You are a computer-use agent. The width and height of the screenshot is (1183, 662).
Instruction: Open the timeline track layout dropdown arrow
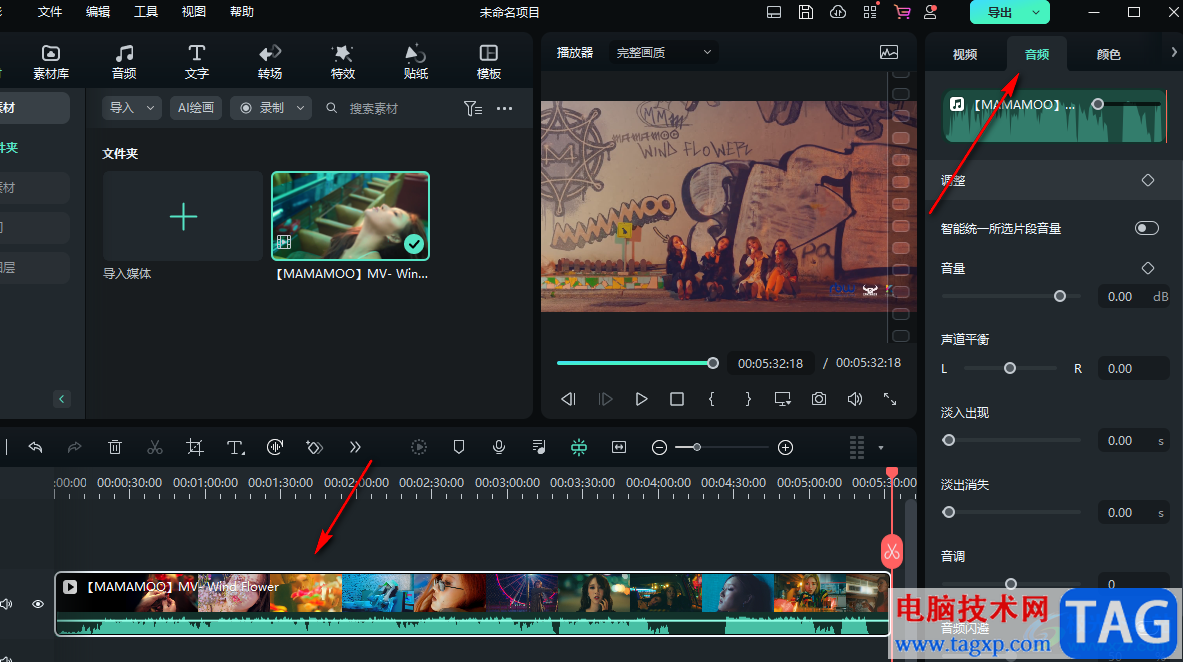[880, 448]
